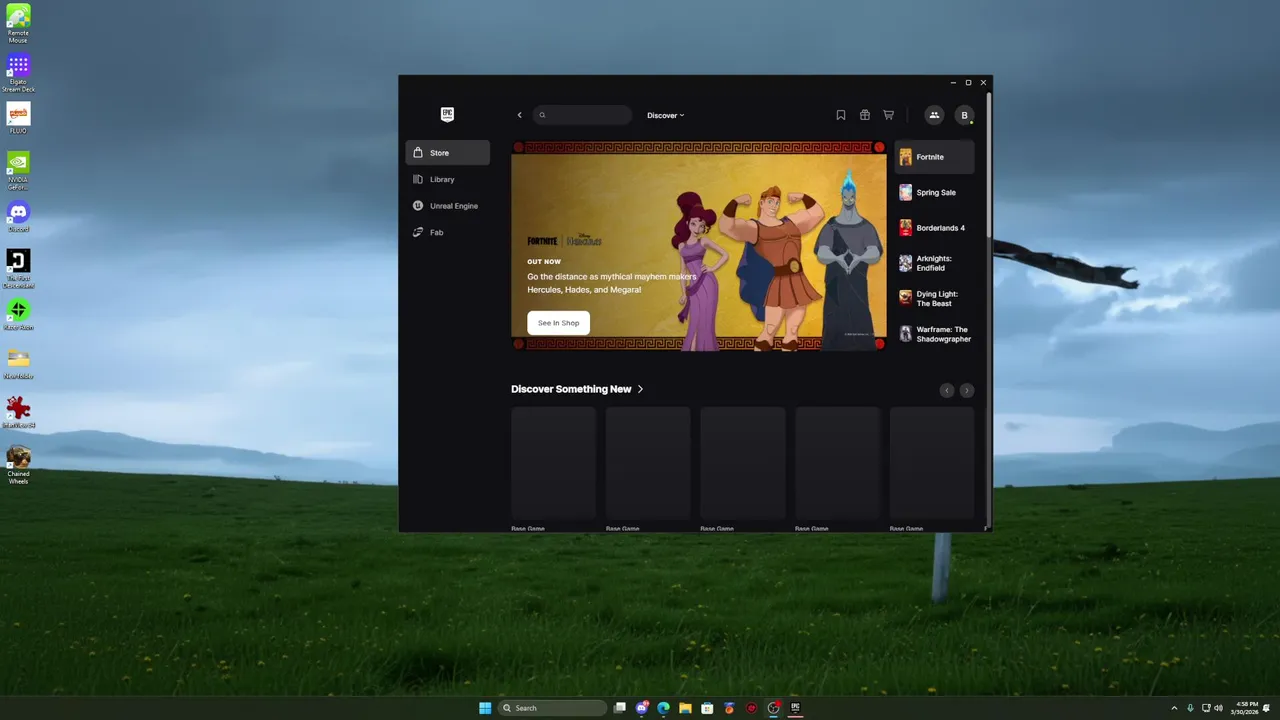Viewport: 1280px width, 720px height.
Task: Go back using the back arrow
Action: (x=519, y=115)
